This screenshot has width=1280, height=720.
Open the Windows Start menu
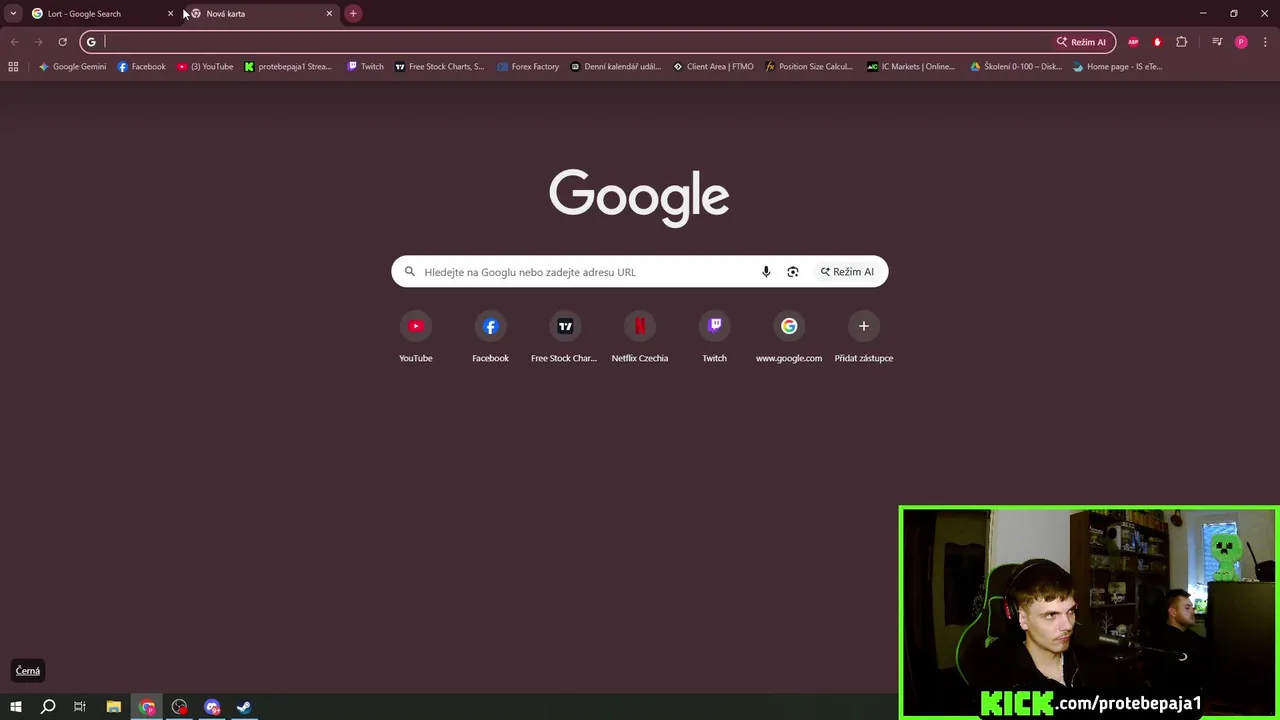(15, 707)
